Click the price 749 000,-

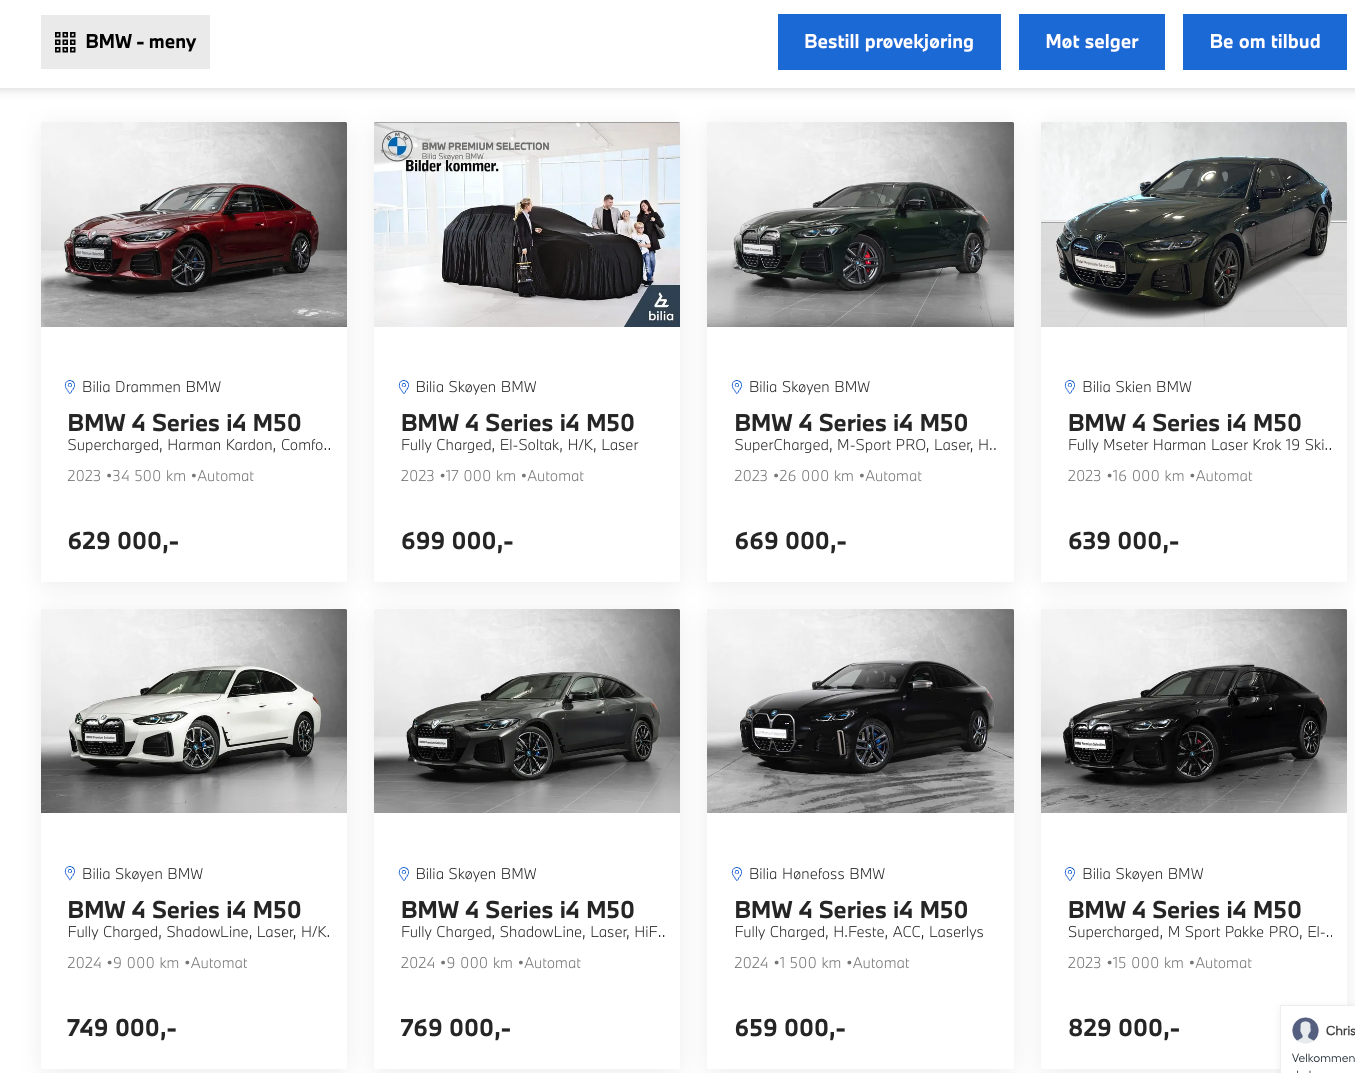pos(122,1028)
